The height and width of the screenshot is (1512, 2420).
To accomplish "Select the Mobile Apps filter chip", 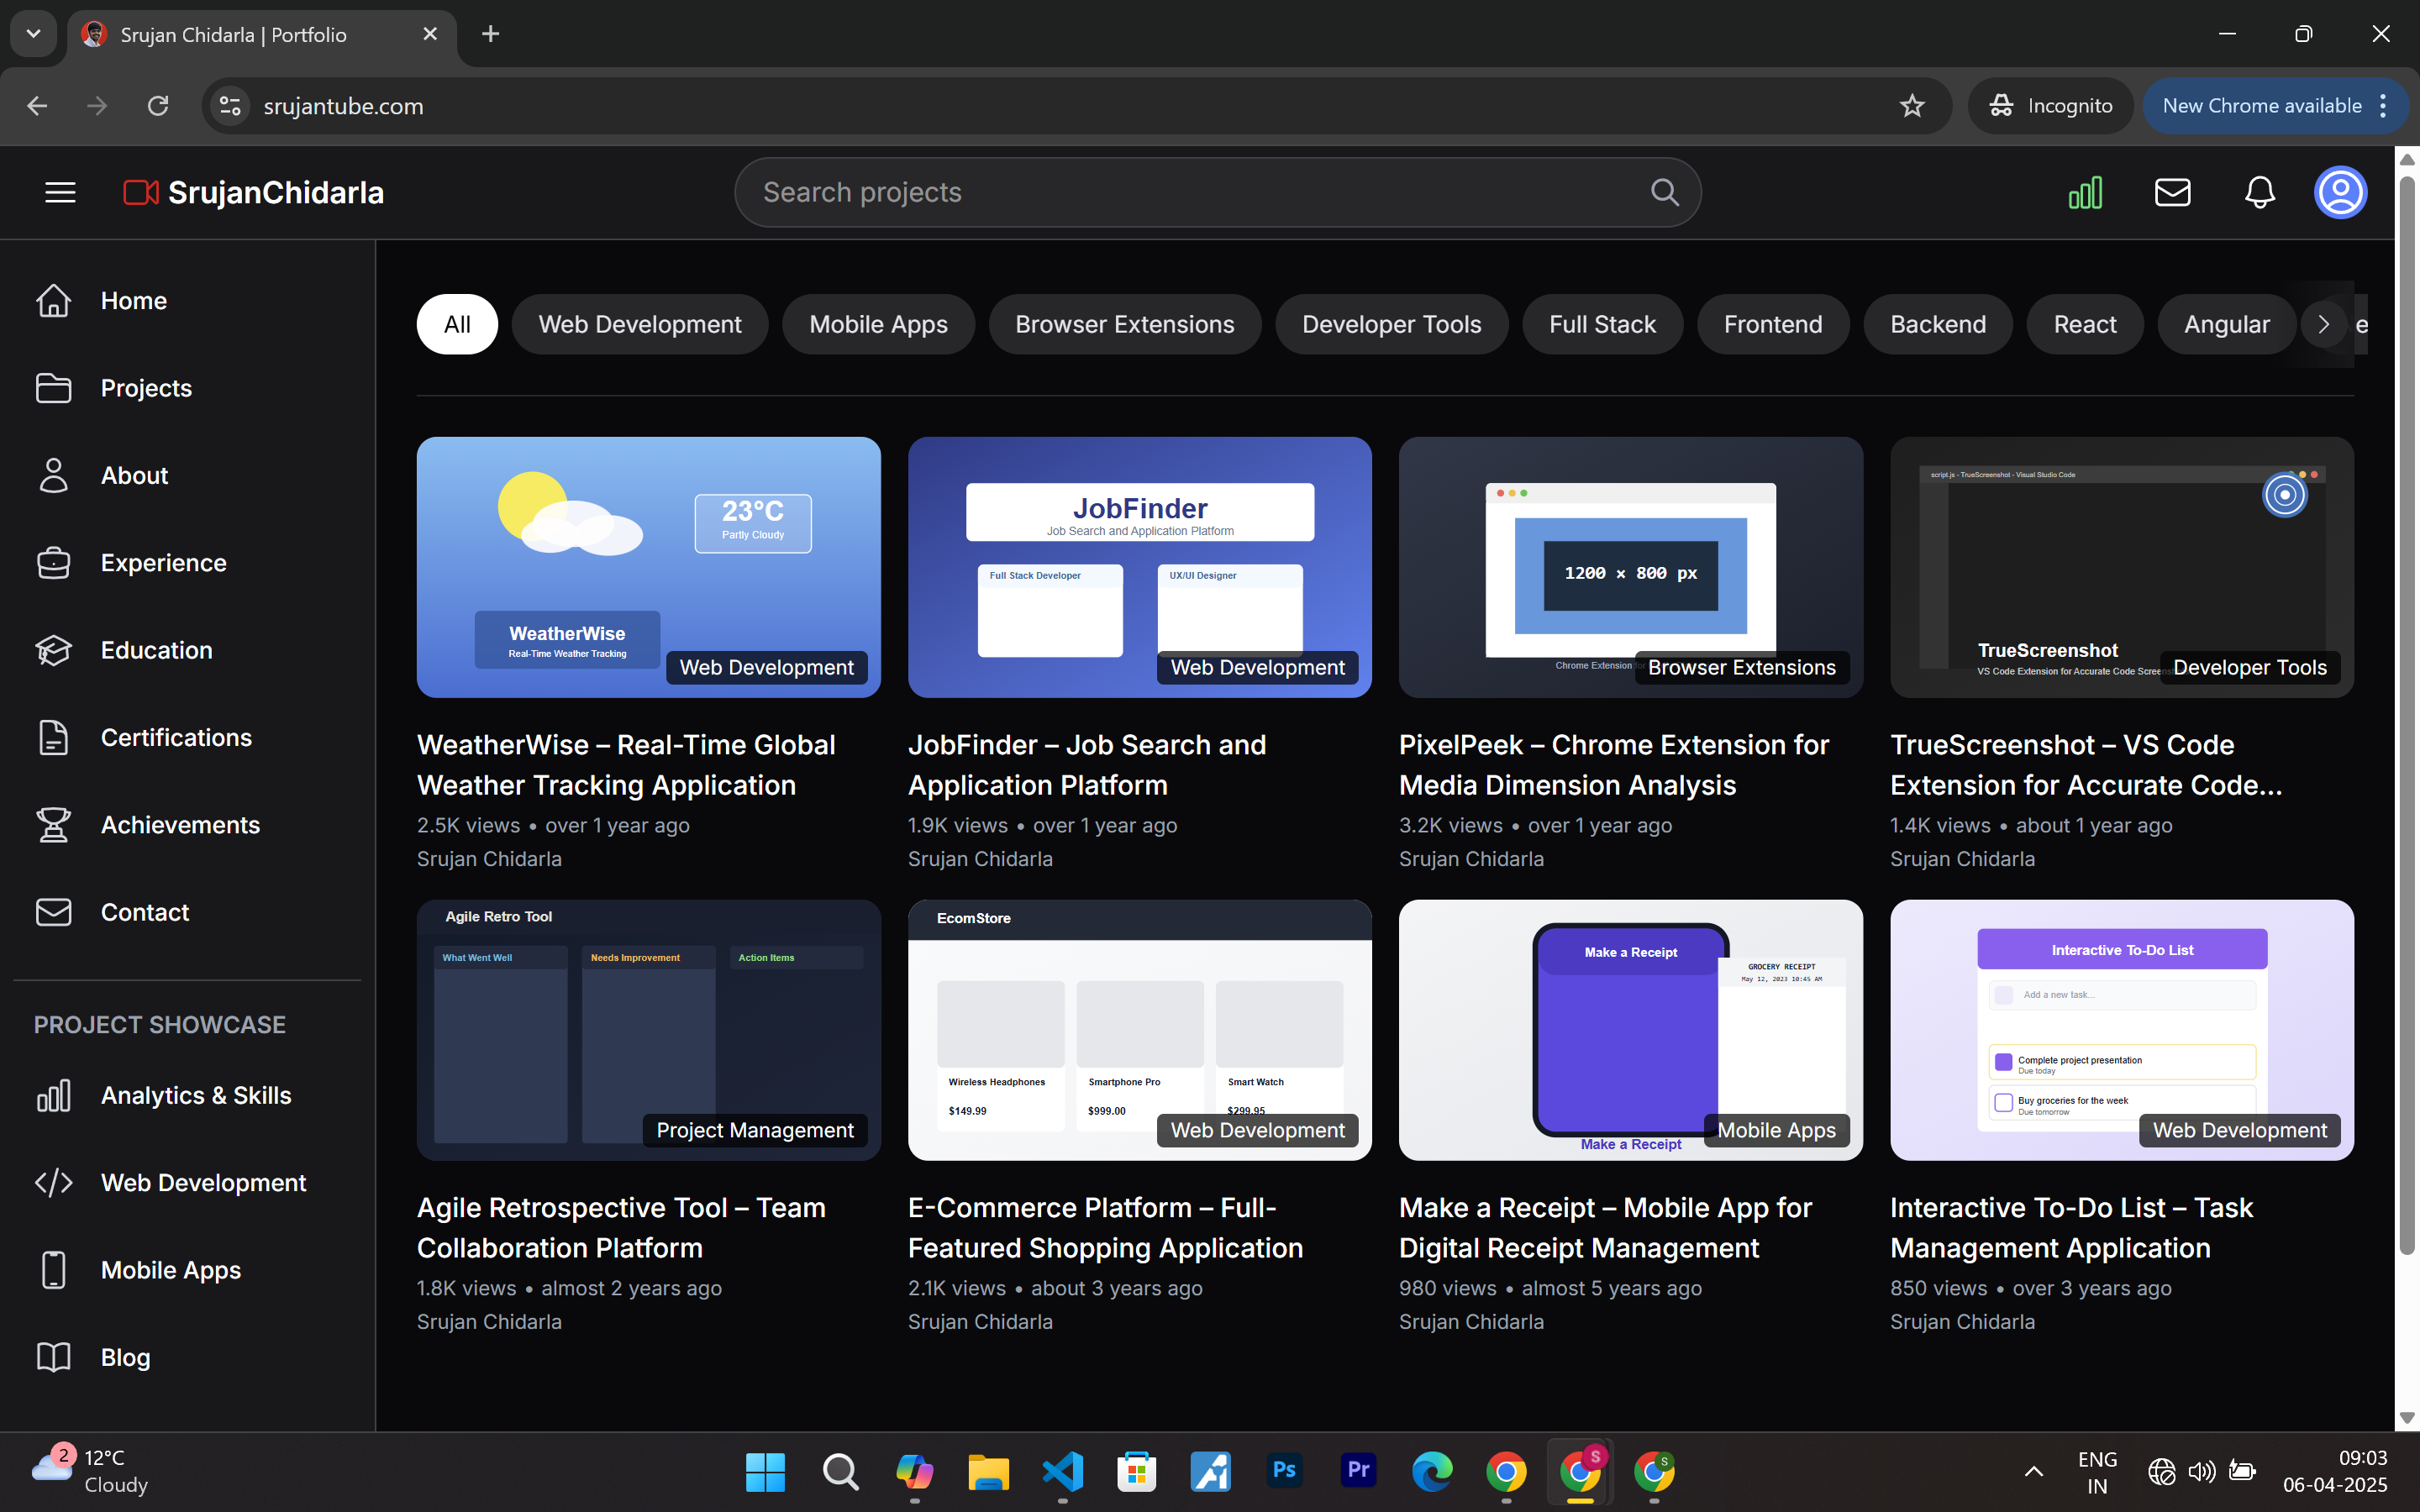I will pos(878,324).
